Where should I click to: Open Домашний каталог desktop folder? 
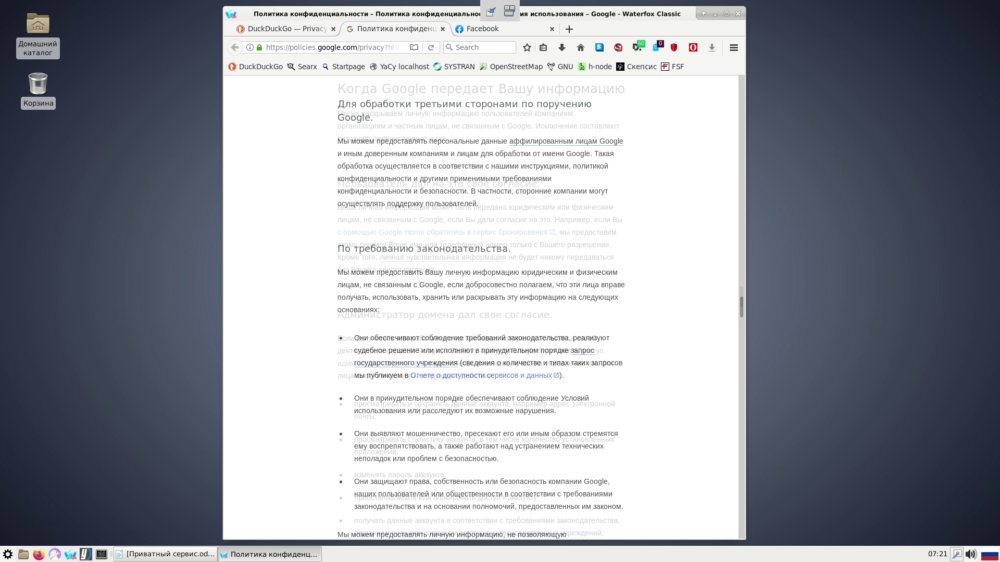(x=38, y=35)
